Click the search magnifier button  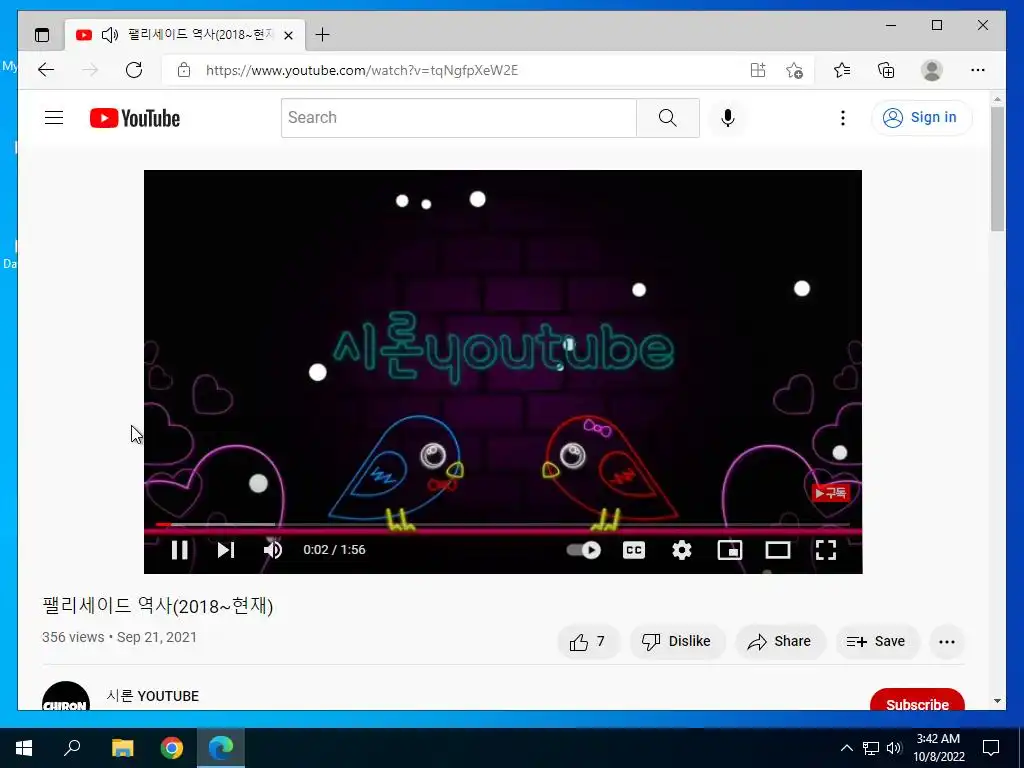[x=667, y=118]
